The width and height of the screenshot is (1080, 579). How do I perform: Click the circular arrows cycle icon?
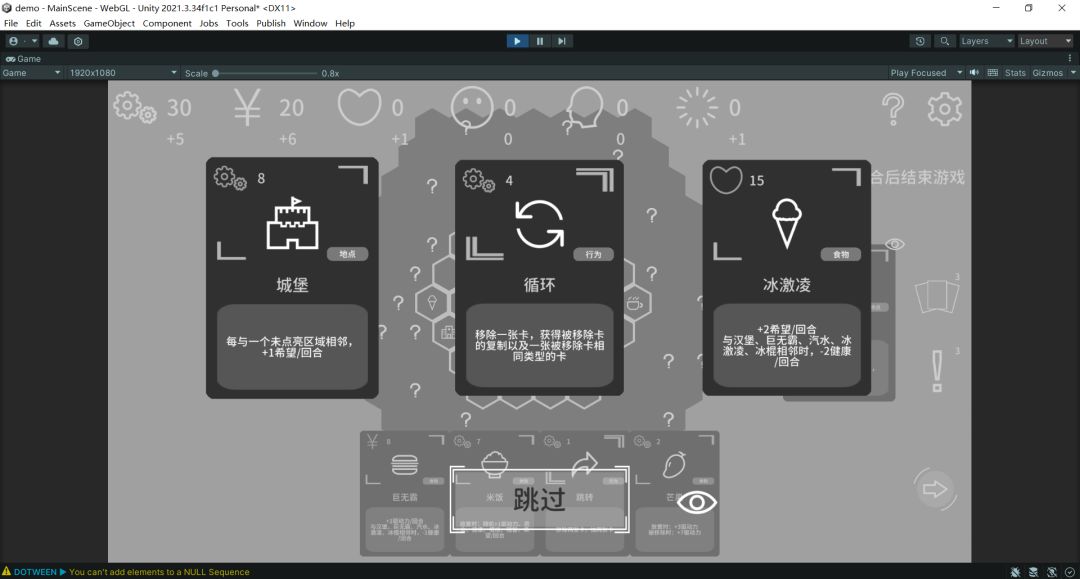tap(539, 224)
